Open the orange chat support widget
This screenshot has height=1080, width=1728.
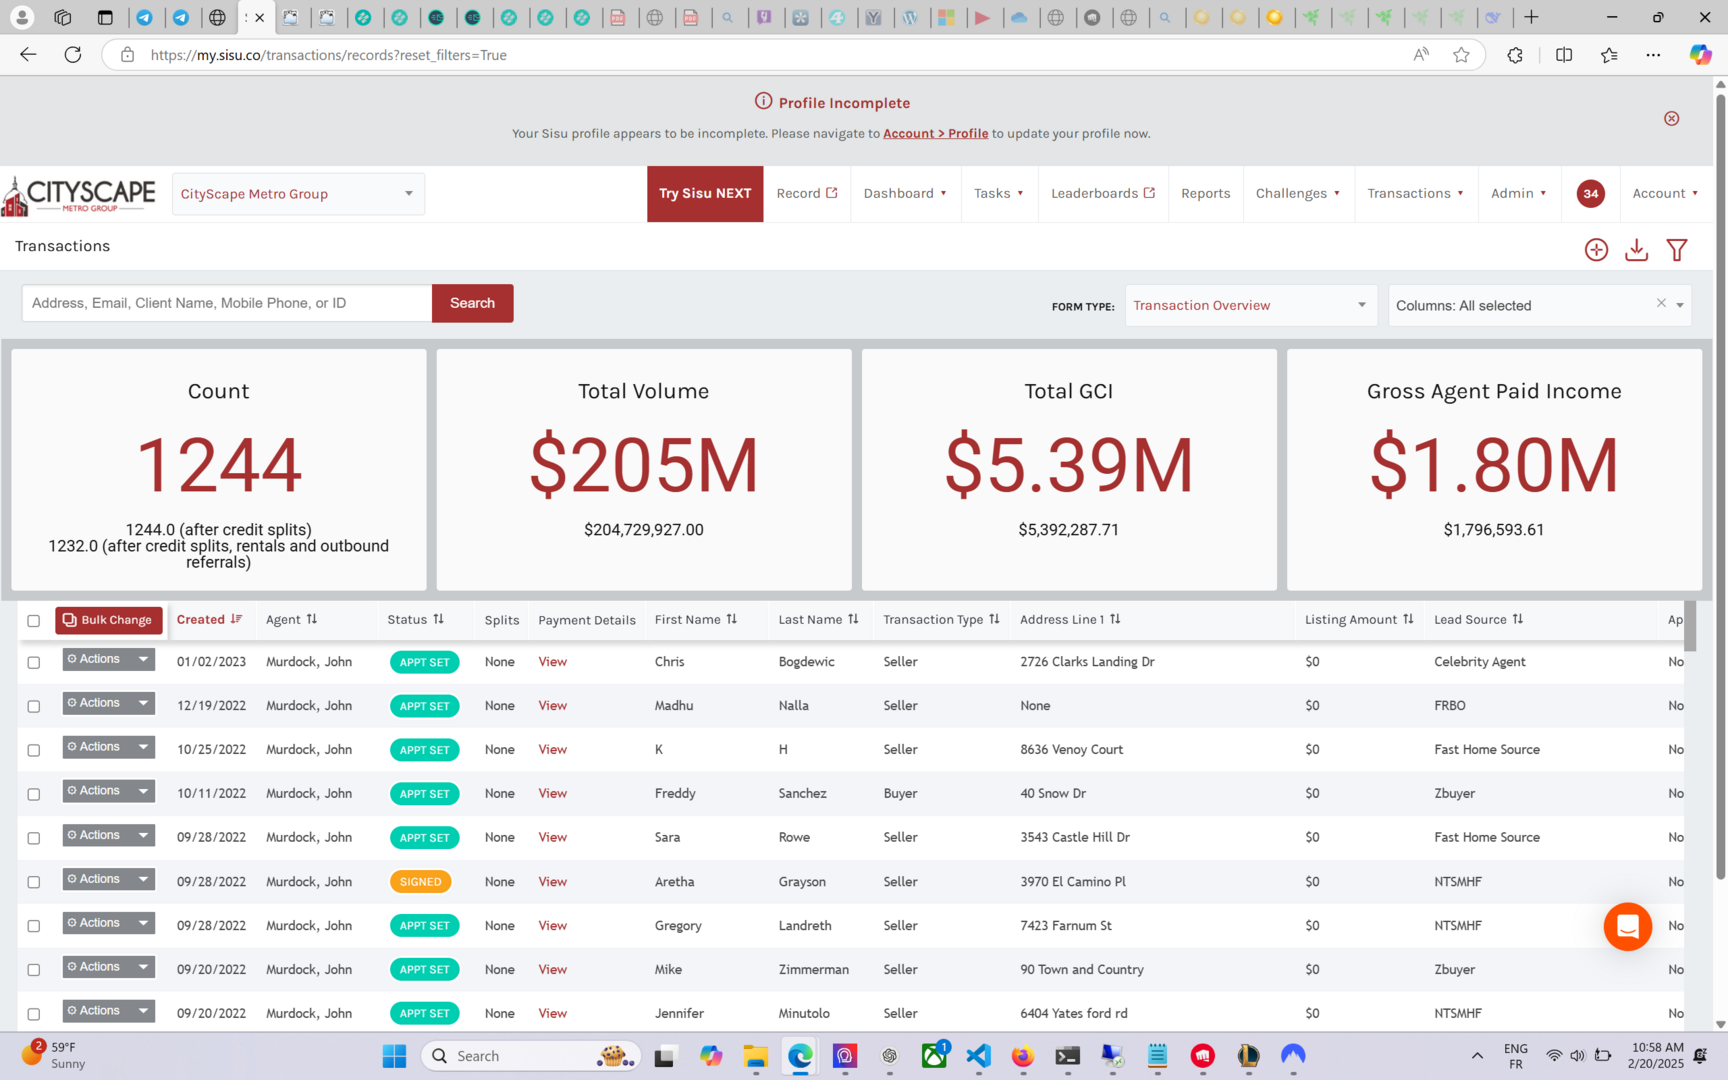click(1627, 927)
